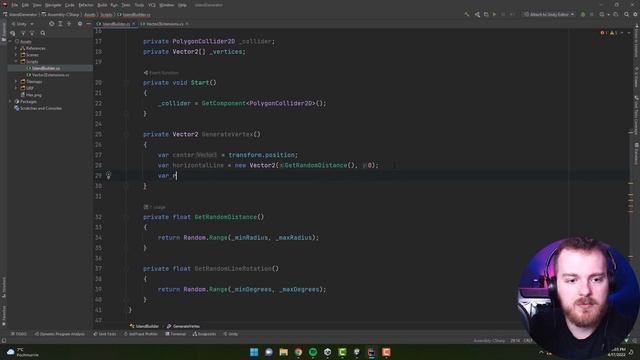Click the build hammer icon
The width and height of the screenshot is (640, 360).
467,15
